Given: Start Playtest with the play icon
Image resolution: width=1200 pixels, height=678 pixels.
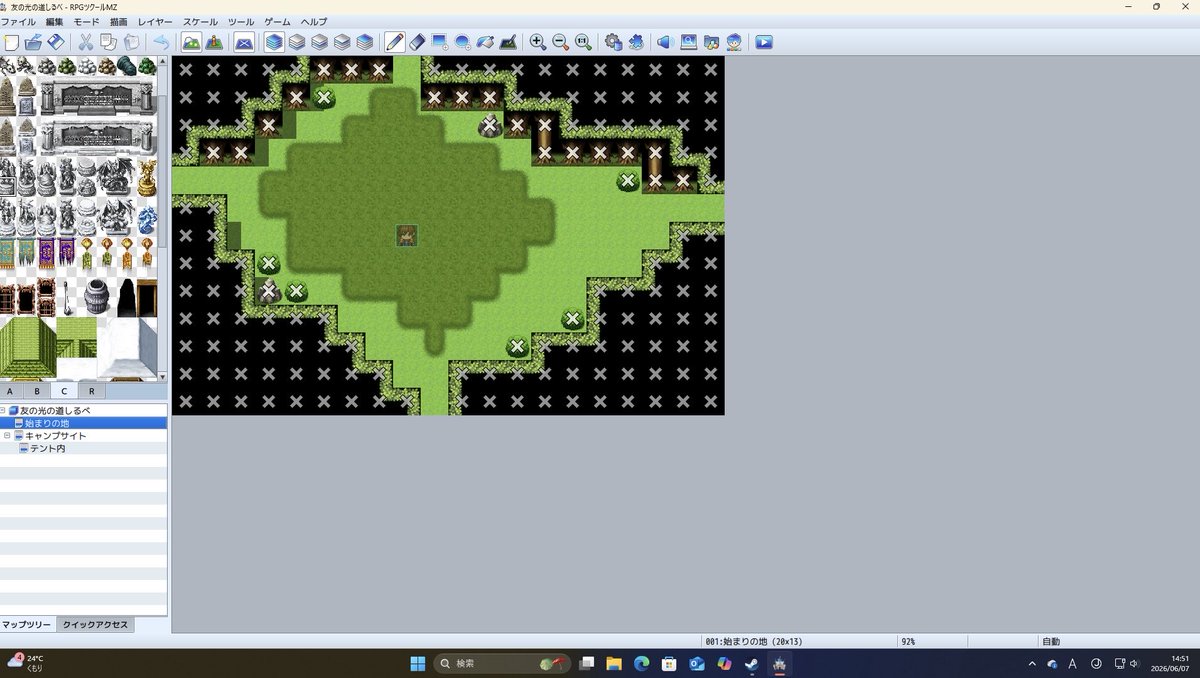Looking at the screenshot, I should point(764,42).
